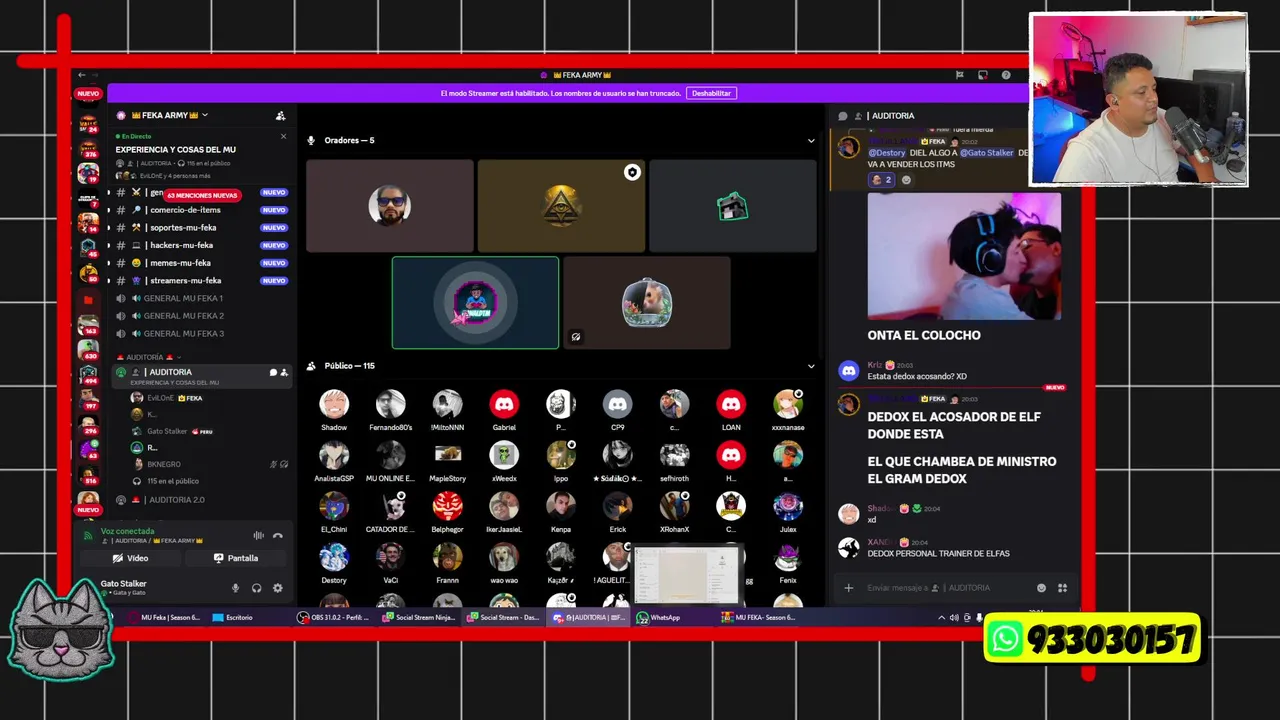The width and height of the screenshot is (1280, 720).
Task: Open the inbox icon in the title bar
Action: 983,75
